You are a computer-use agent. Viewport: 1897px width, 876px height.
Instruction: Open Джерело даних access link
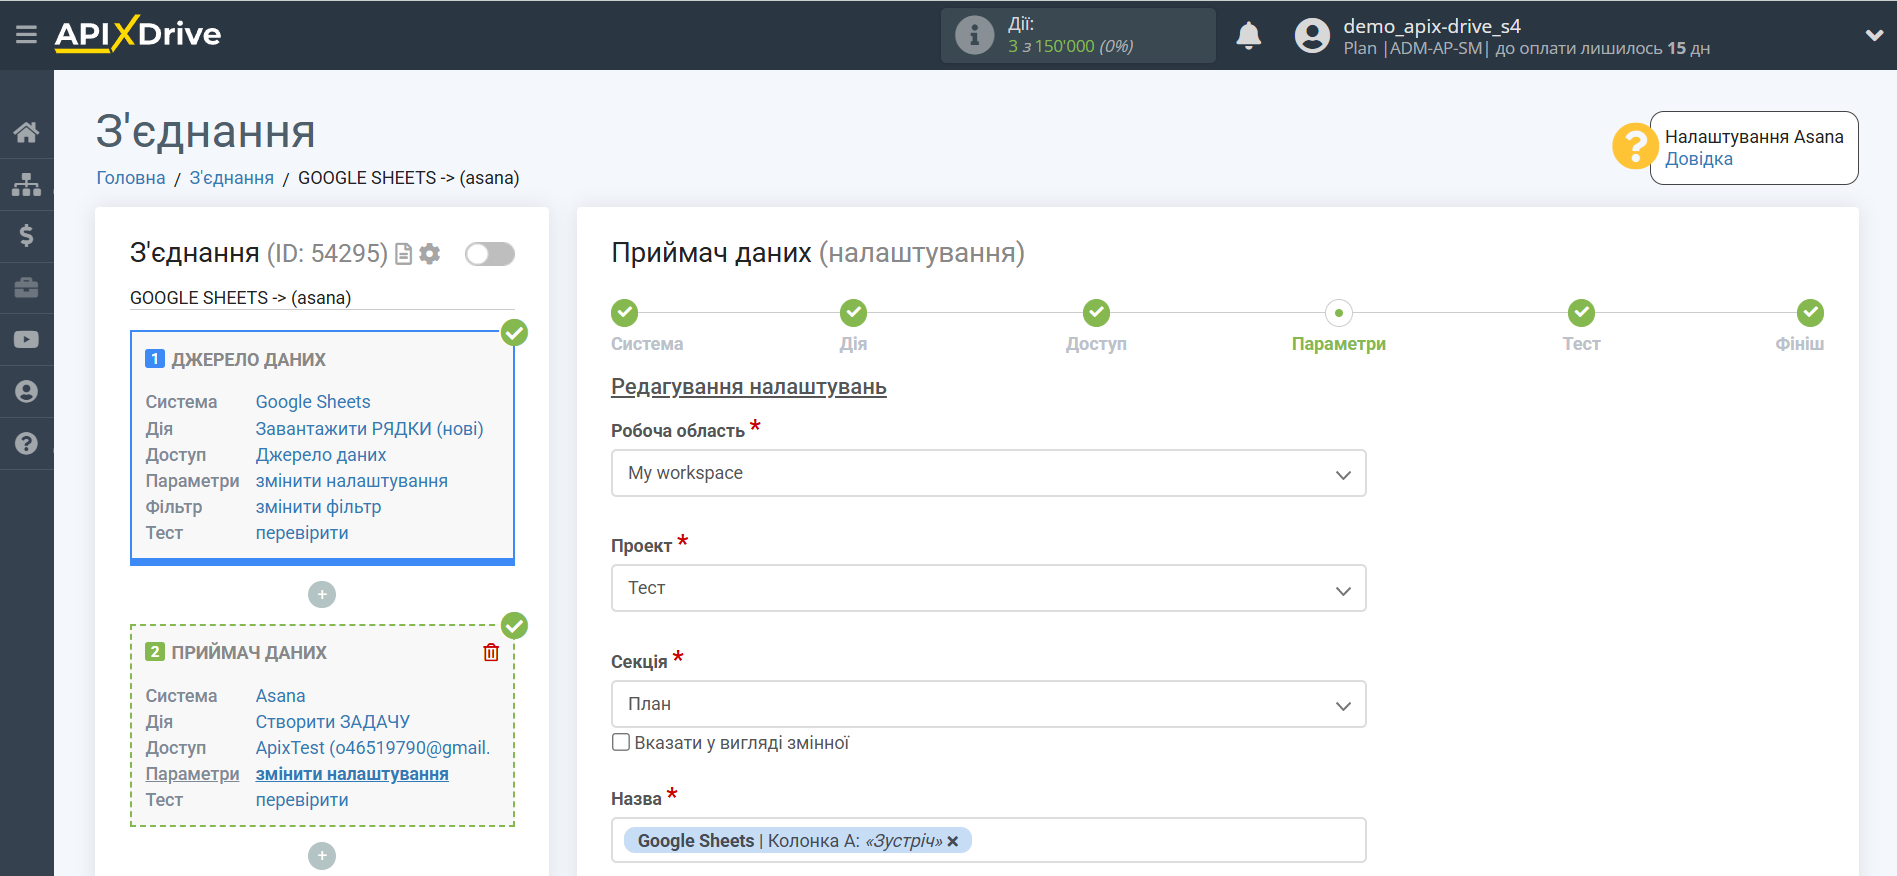tap(321, 455)
